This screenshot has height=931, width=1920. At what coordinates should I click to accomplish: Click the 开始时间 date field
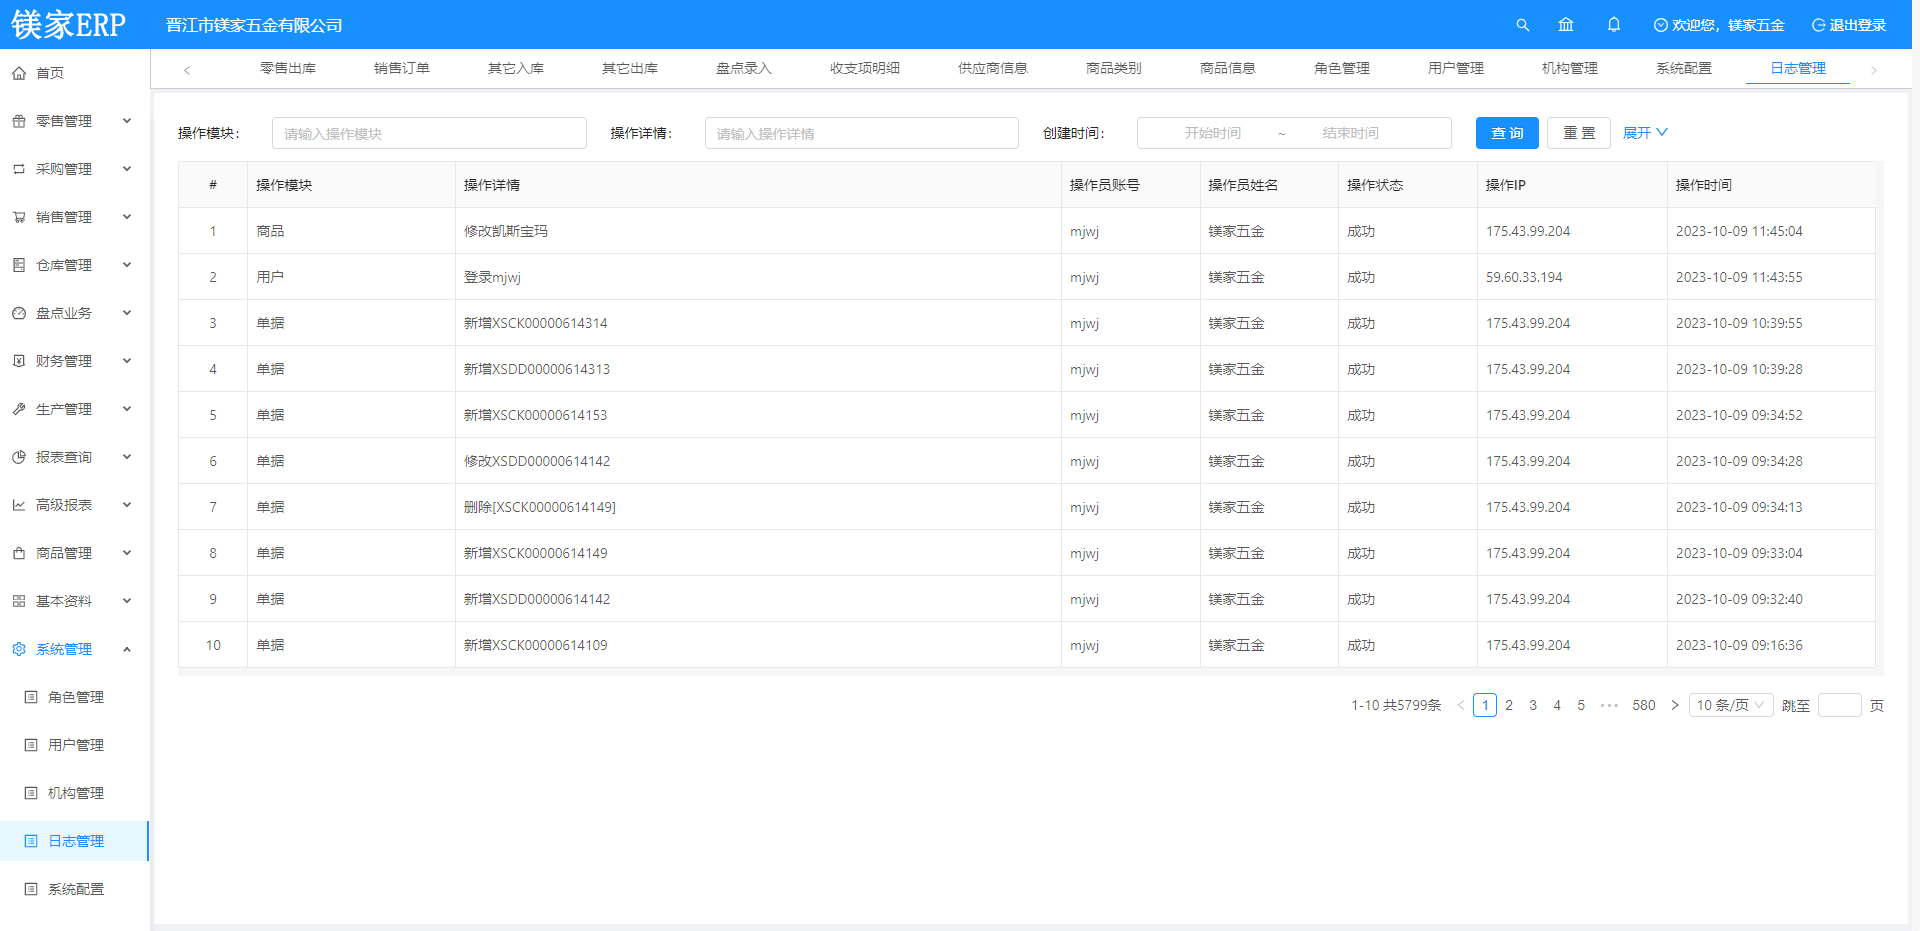(x=1212, y=133)
